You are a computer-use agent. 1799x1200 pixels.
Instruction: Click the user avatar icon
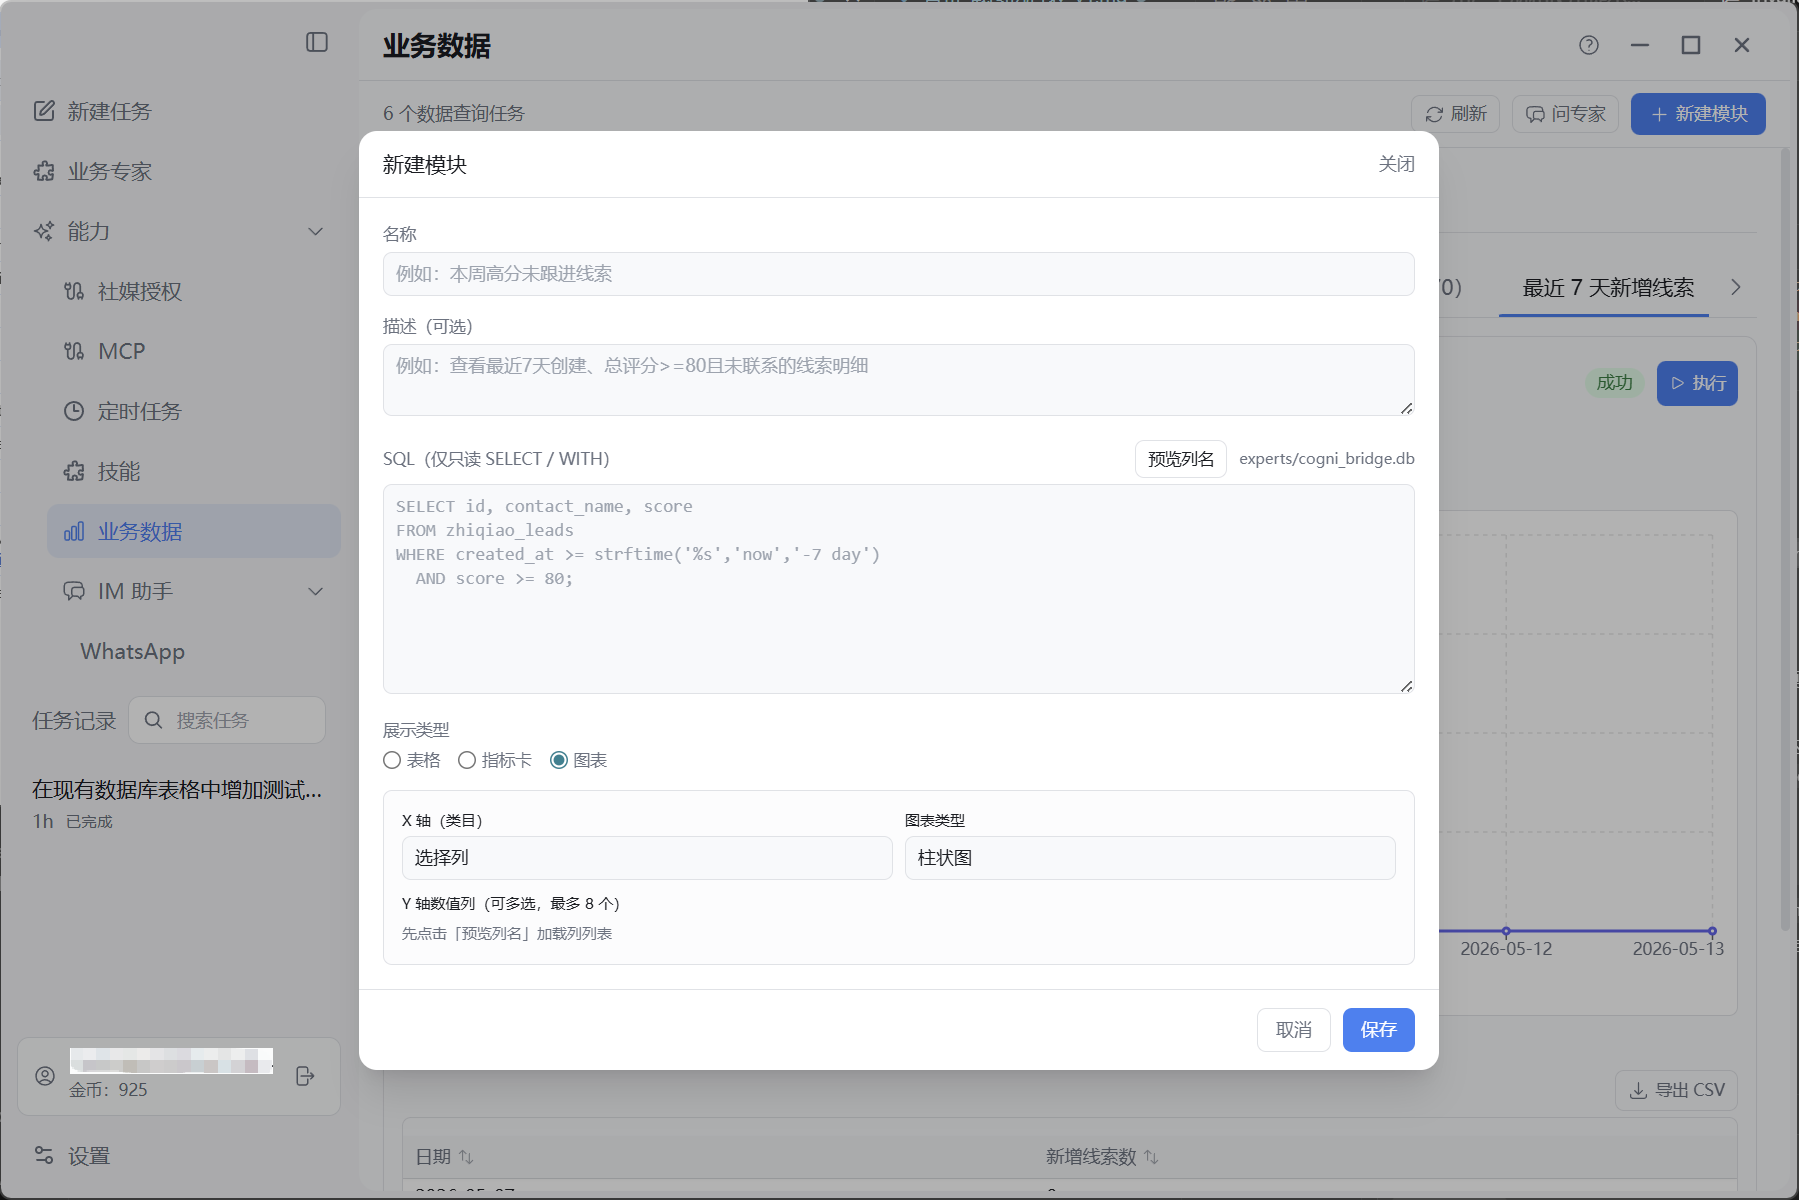(x=45, y=1076)
